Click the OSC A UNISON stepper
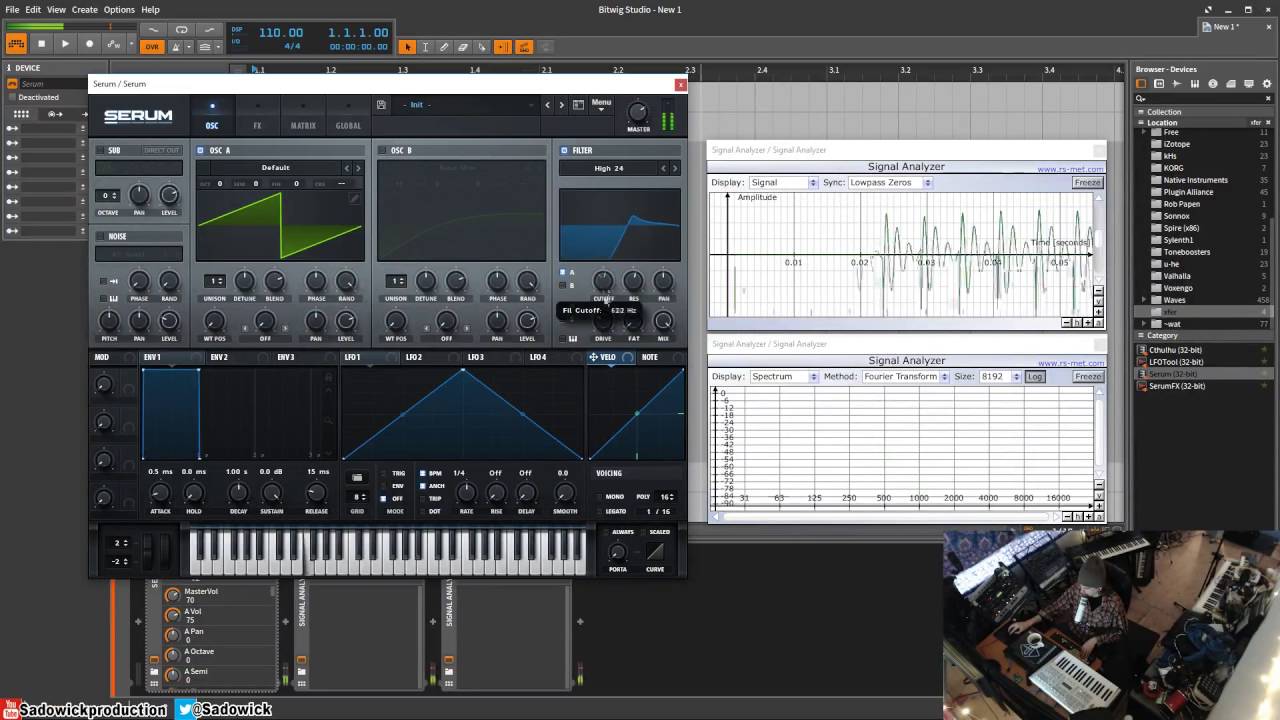The height and width of the screenshot is (720, 1280). pos(214,281)
